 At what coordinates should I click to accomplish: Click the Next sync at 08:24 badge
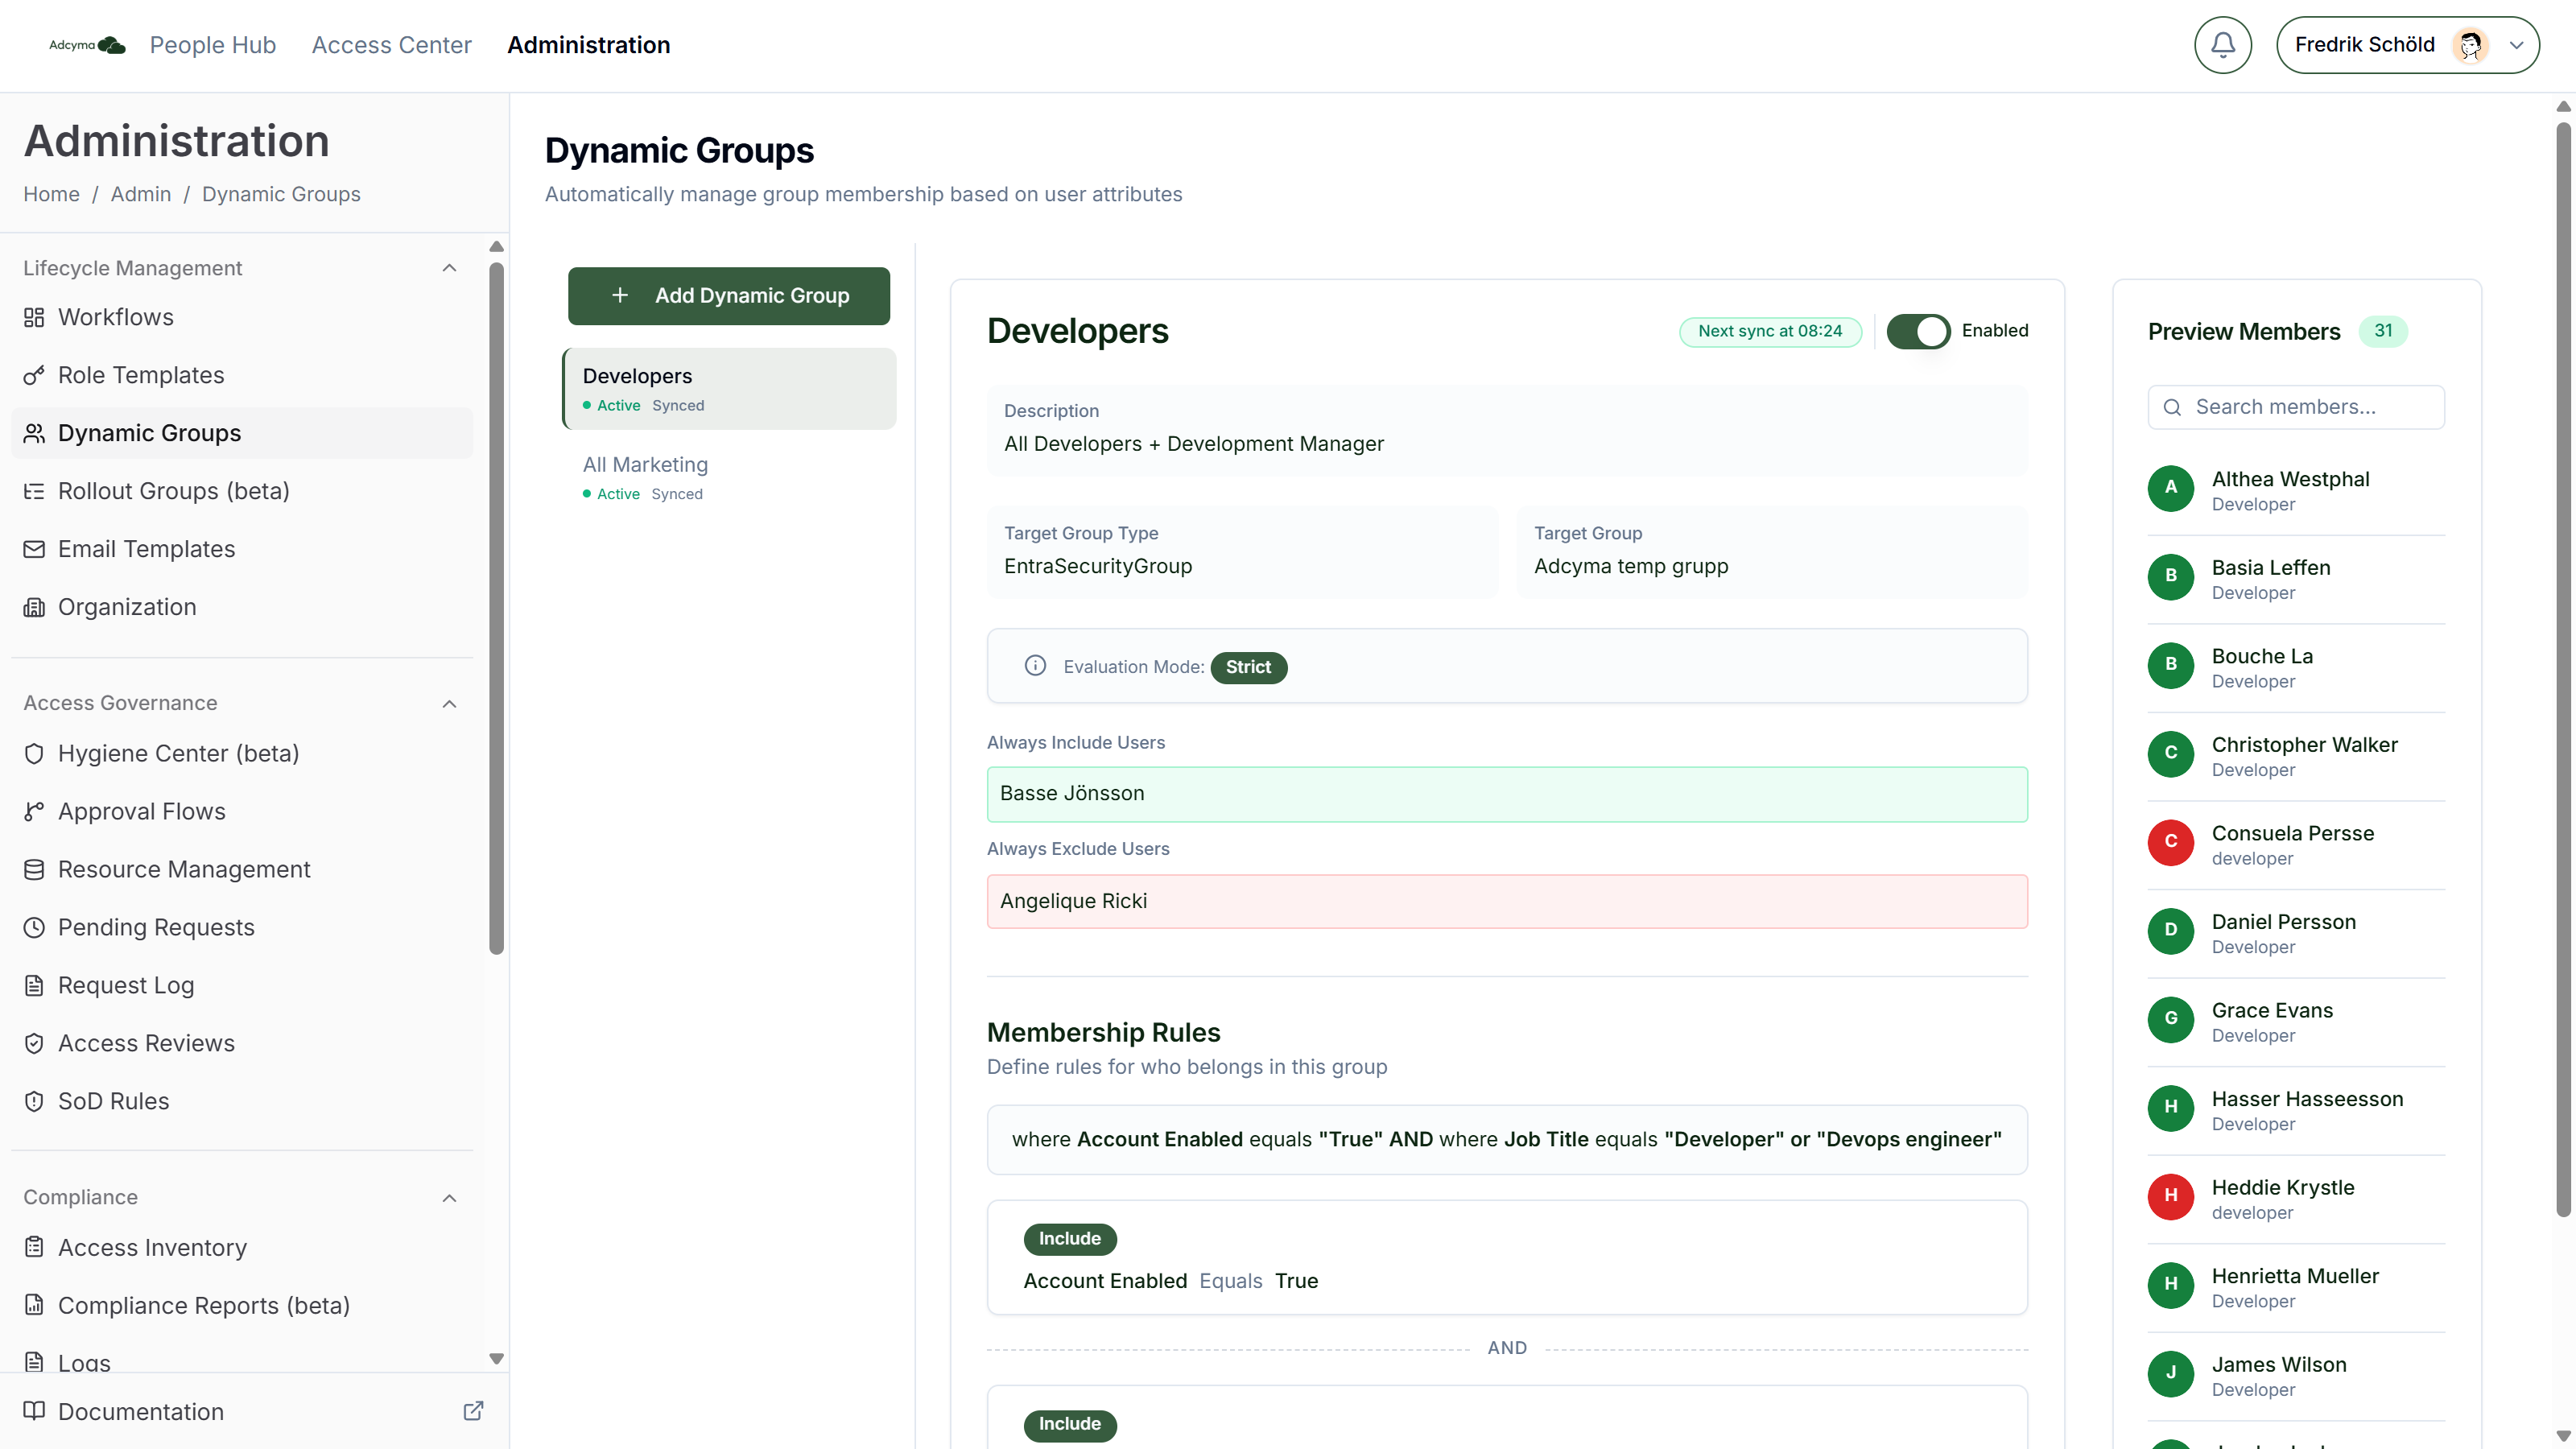point(1770,331)
